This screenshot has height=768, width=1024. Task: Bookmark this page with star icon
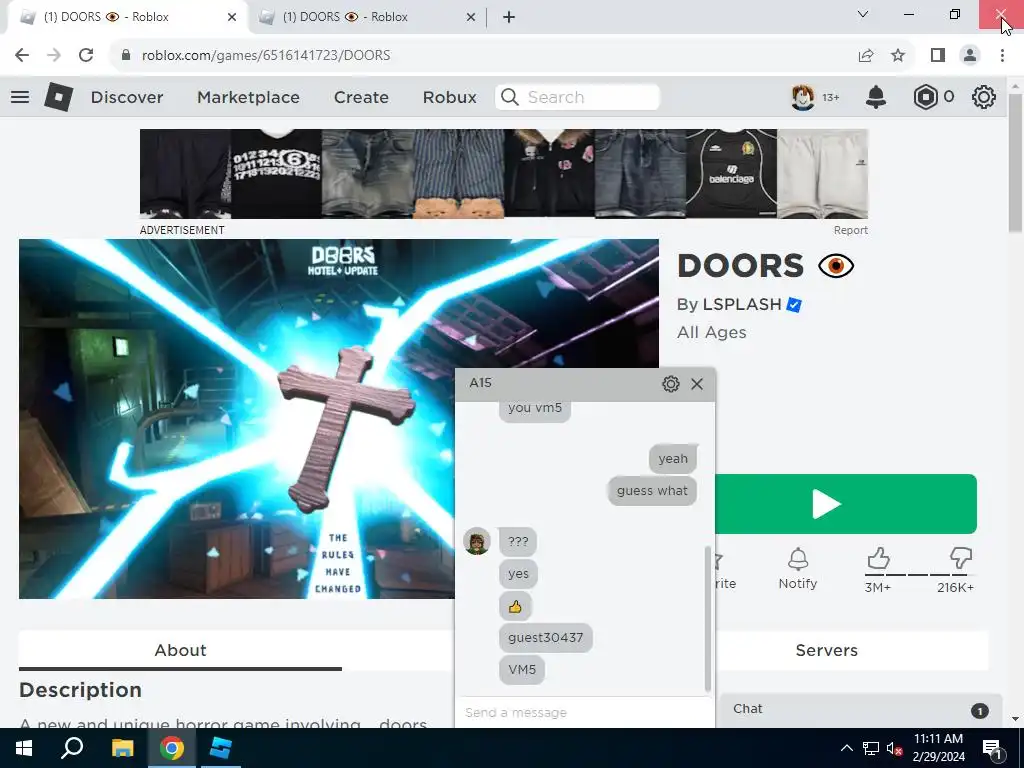coord(898,55)
